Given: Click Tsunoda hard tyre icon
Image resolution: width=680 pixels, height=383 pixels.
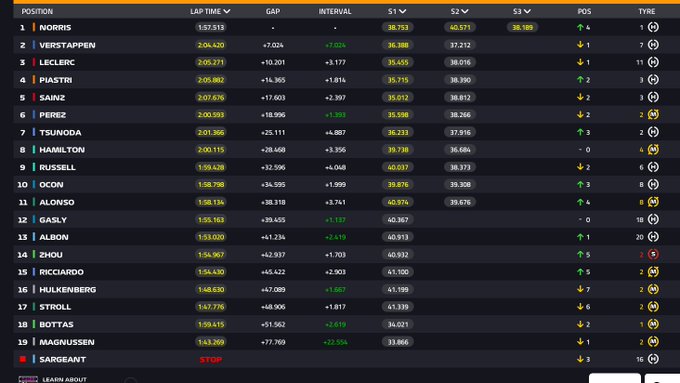Looking at the screenshot, I should click(653, 132).
